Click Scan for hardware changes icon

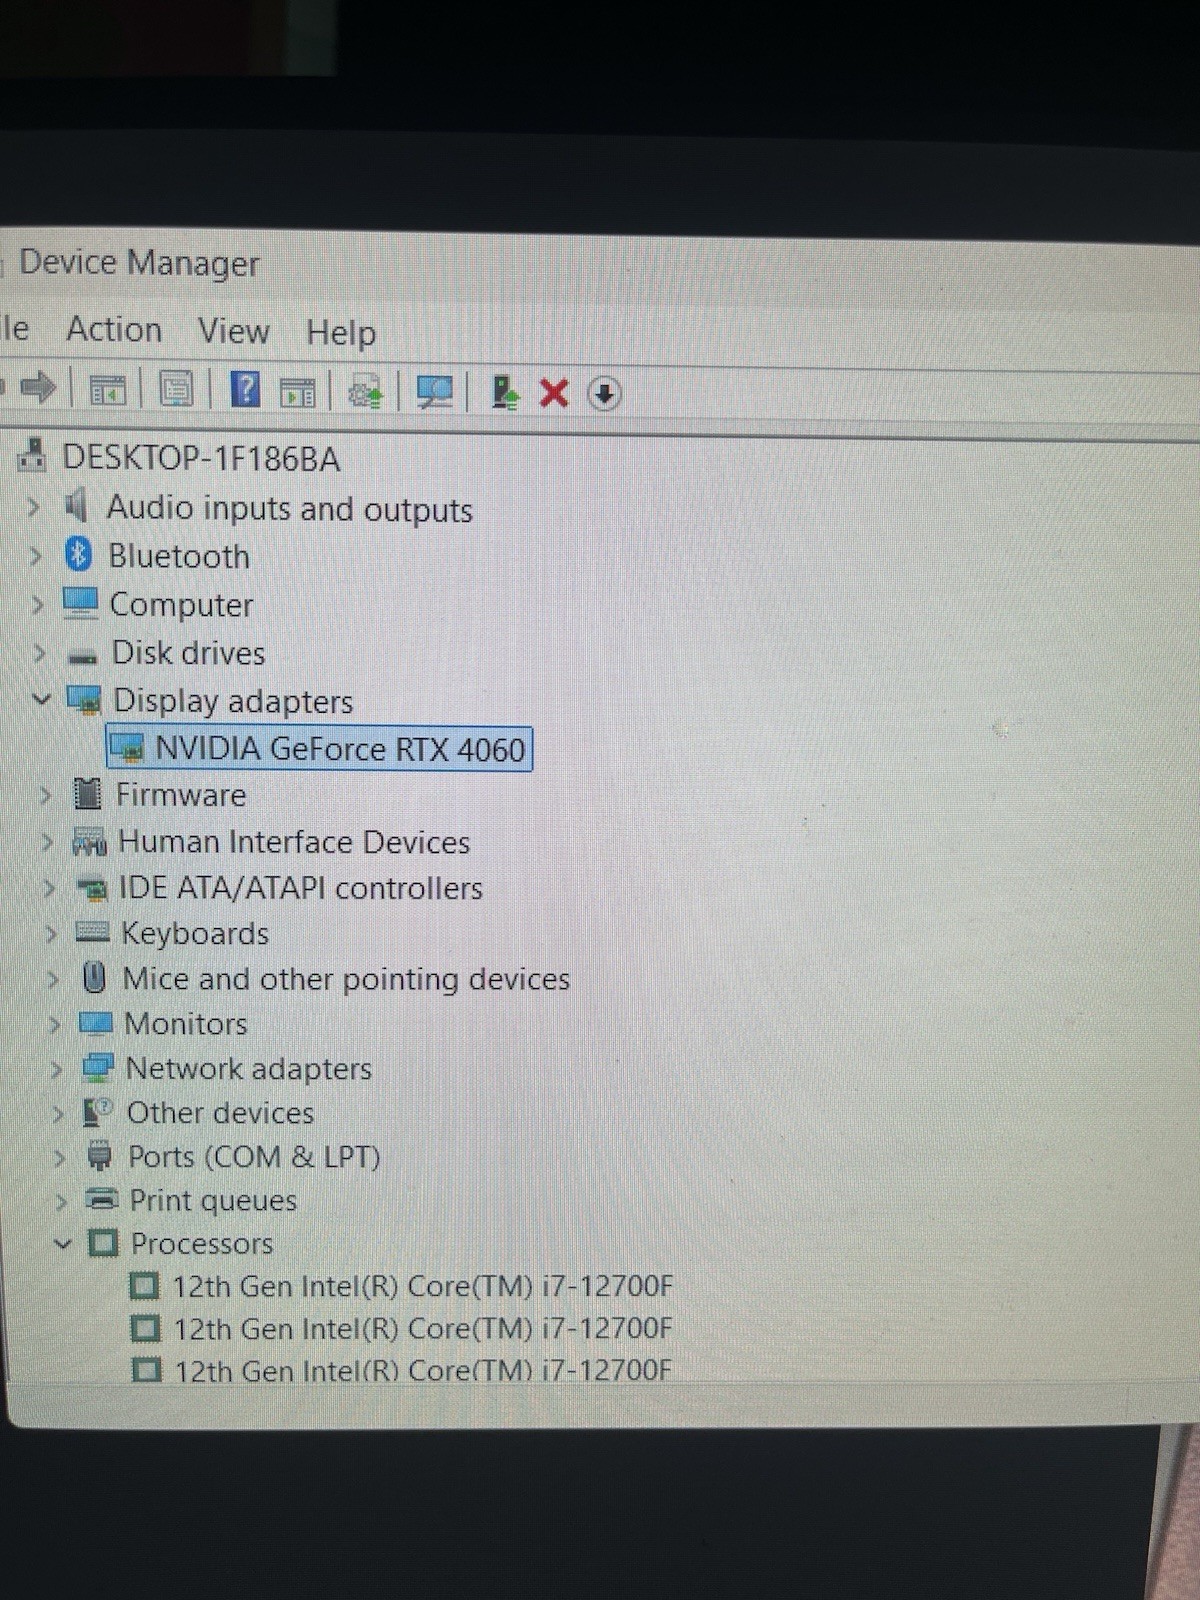point(434,392)
